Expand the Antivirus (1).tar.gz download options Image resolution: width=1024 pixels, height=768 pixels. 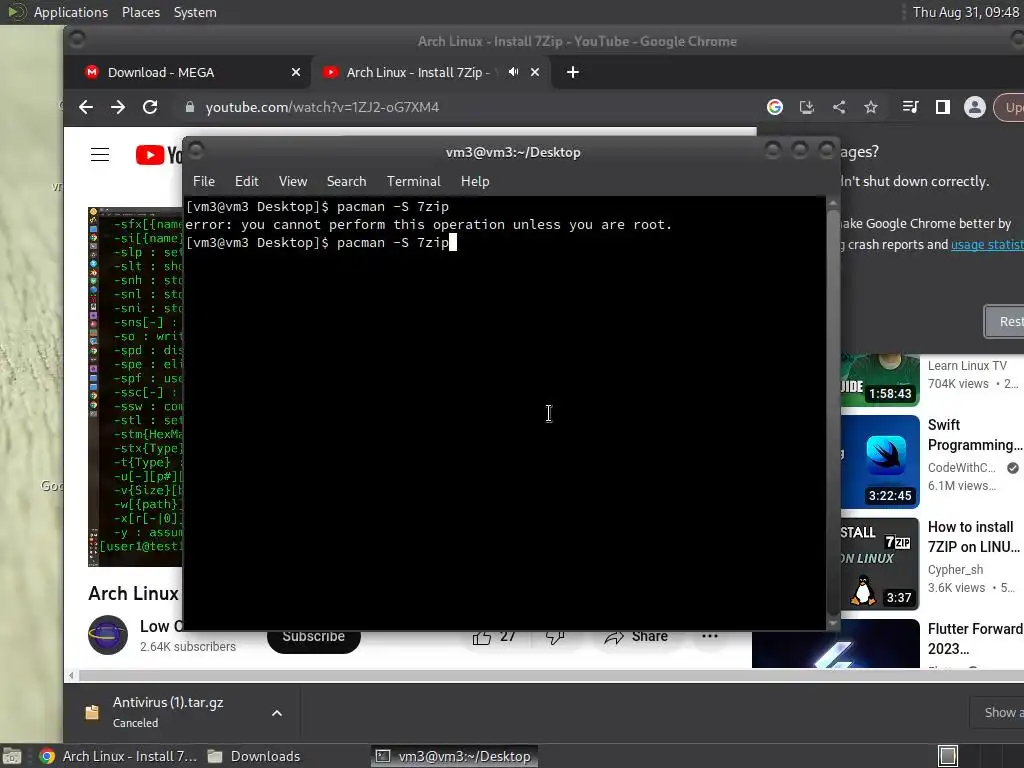(x=277, y=713)
